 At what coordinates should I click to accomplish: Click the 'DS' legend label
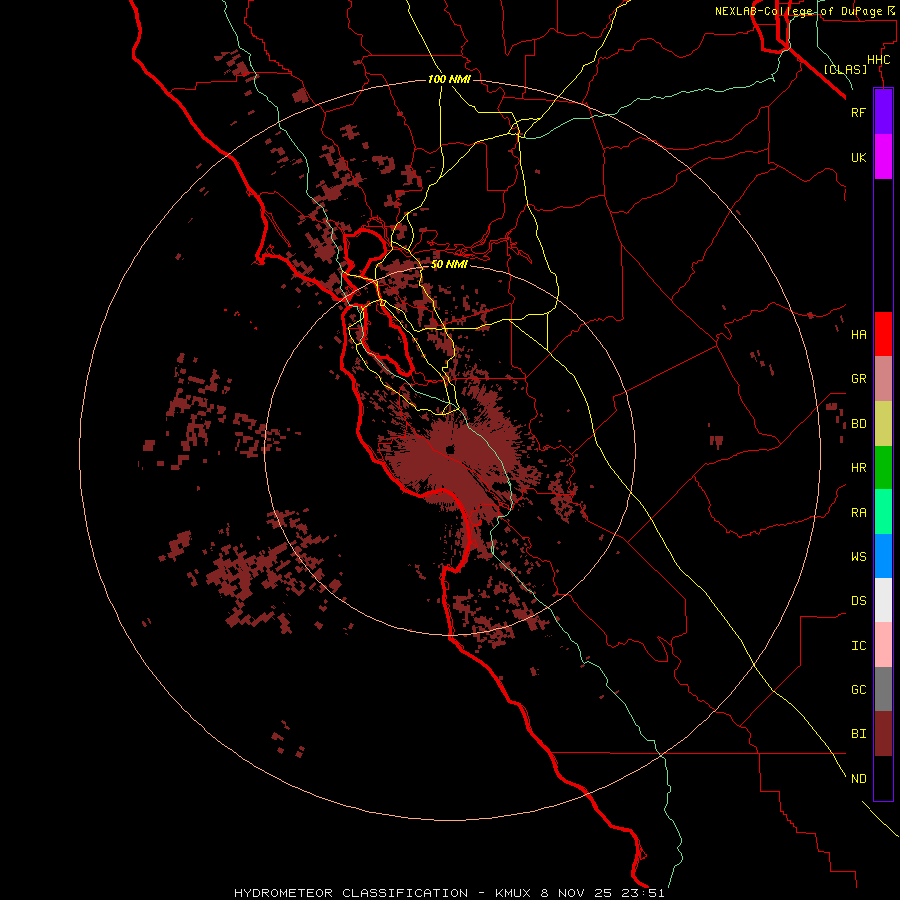click(858, 601)
